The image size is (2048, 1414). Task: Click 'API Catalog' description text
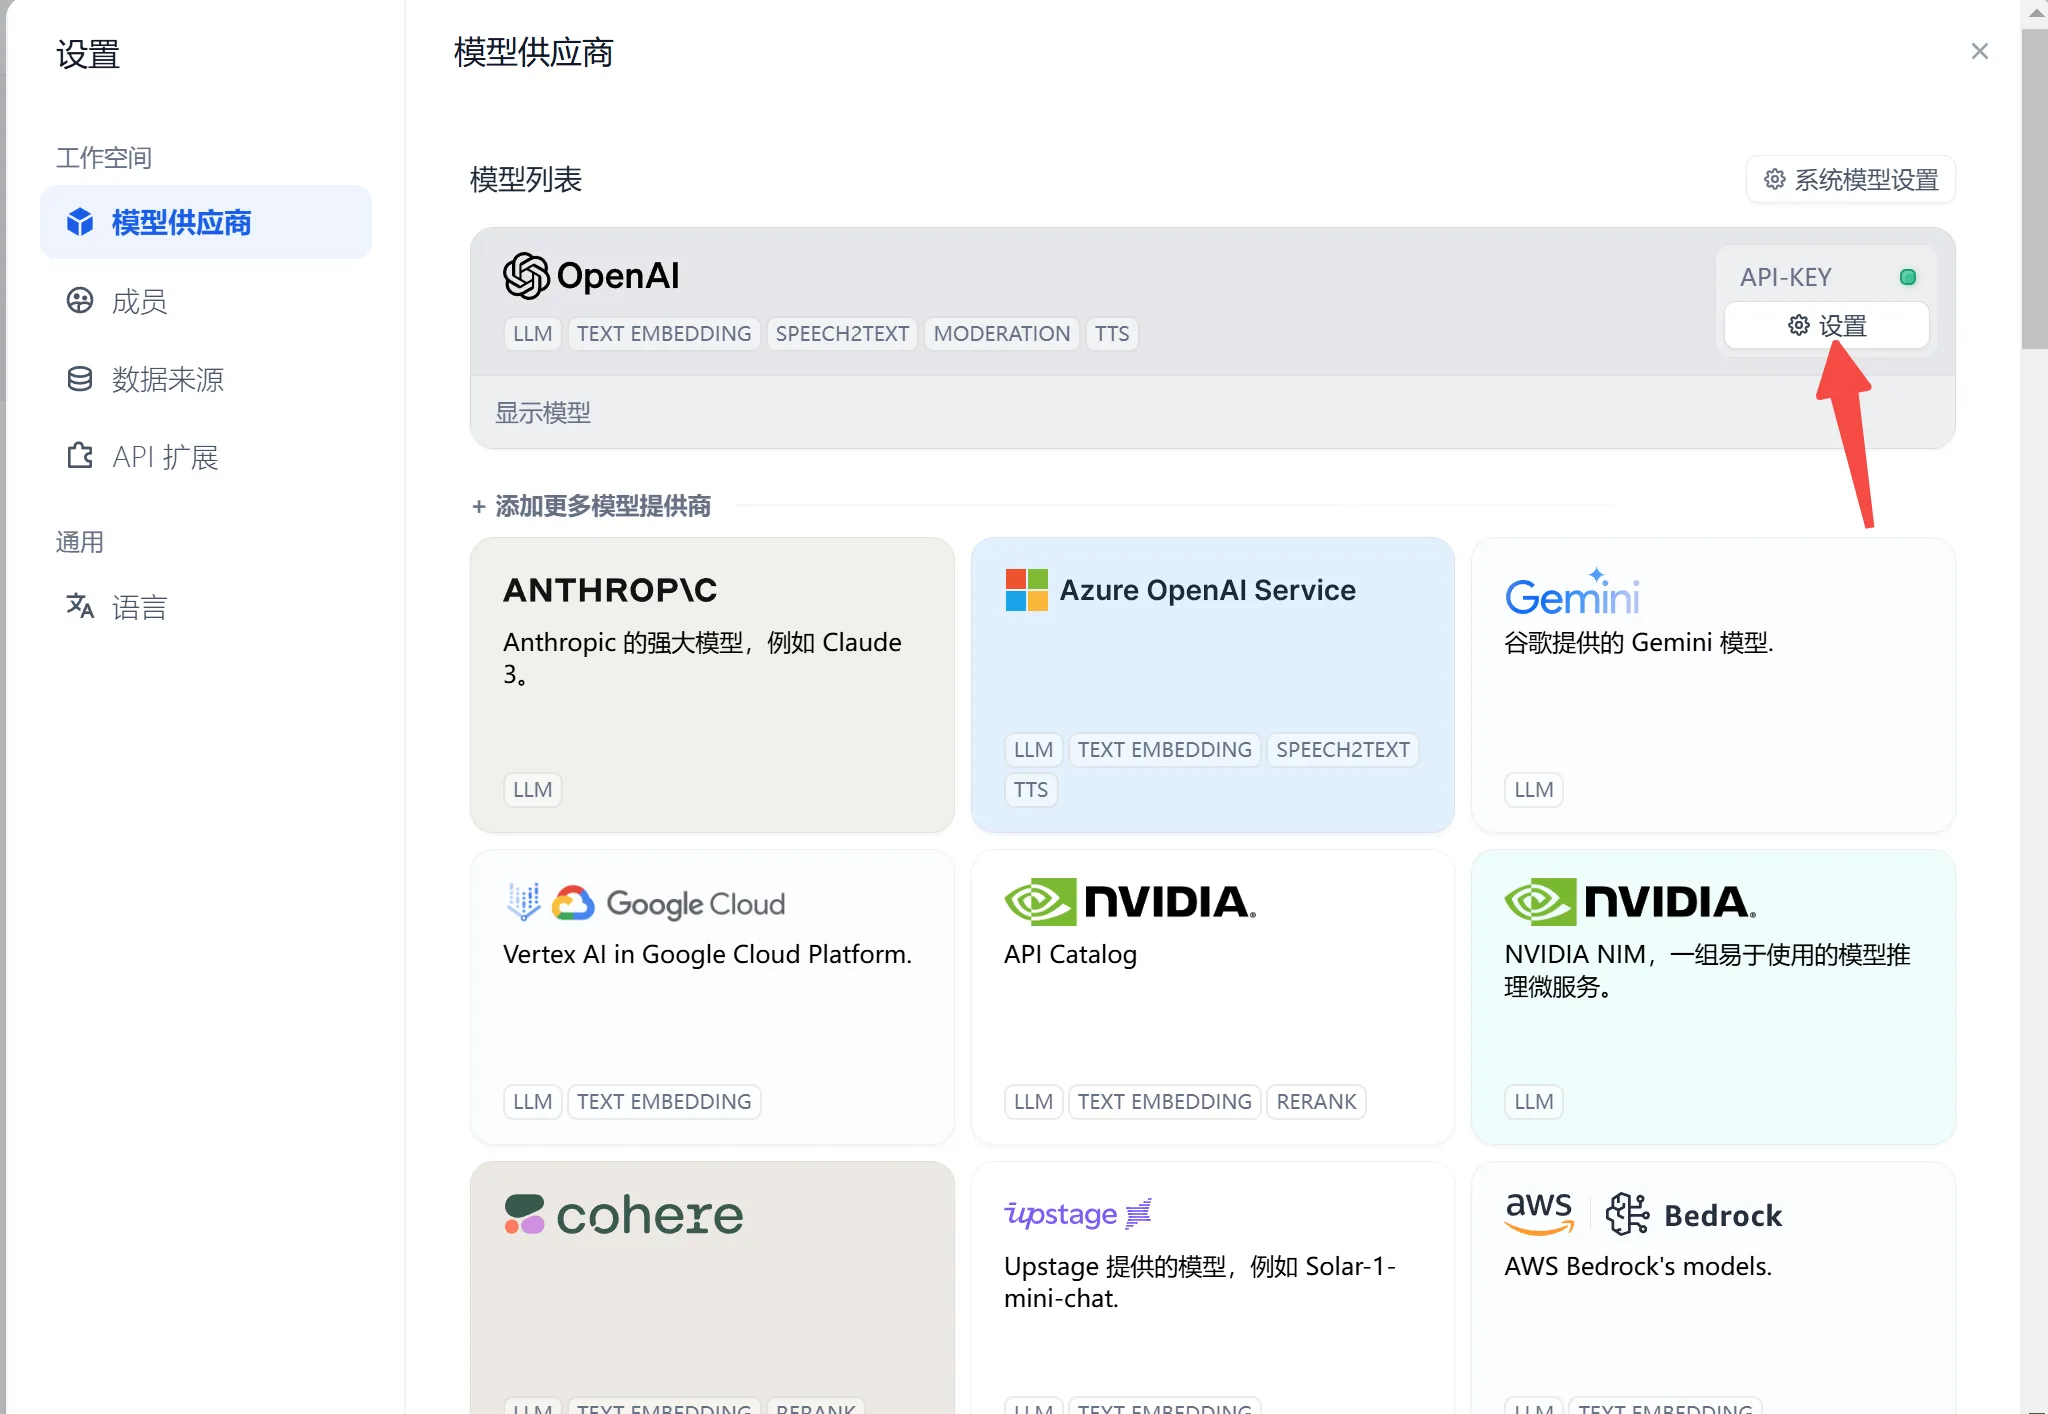(1070, 954)
